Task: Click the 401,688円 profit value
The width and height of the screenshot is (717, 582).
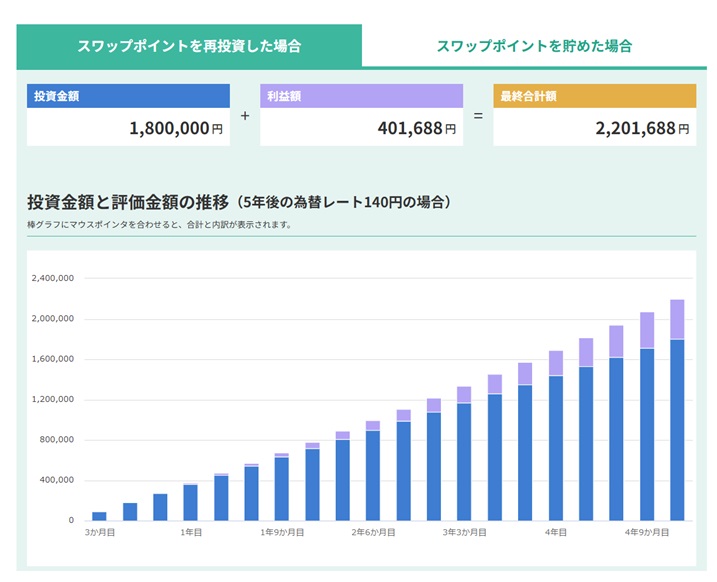Action: [417, 128]
